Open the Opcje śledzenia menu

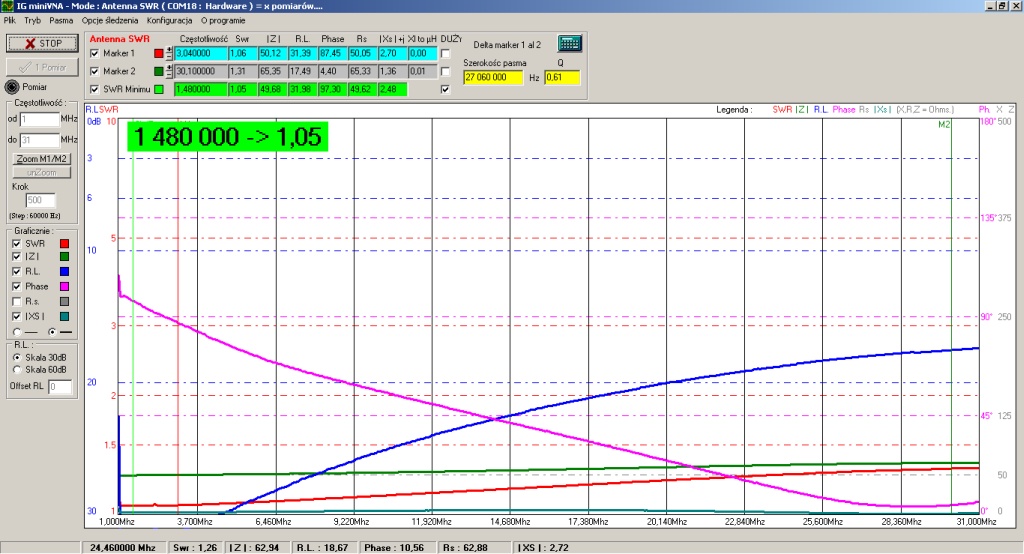pos(110,19)
